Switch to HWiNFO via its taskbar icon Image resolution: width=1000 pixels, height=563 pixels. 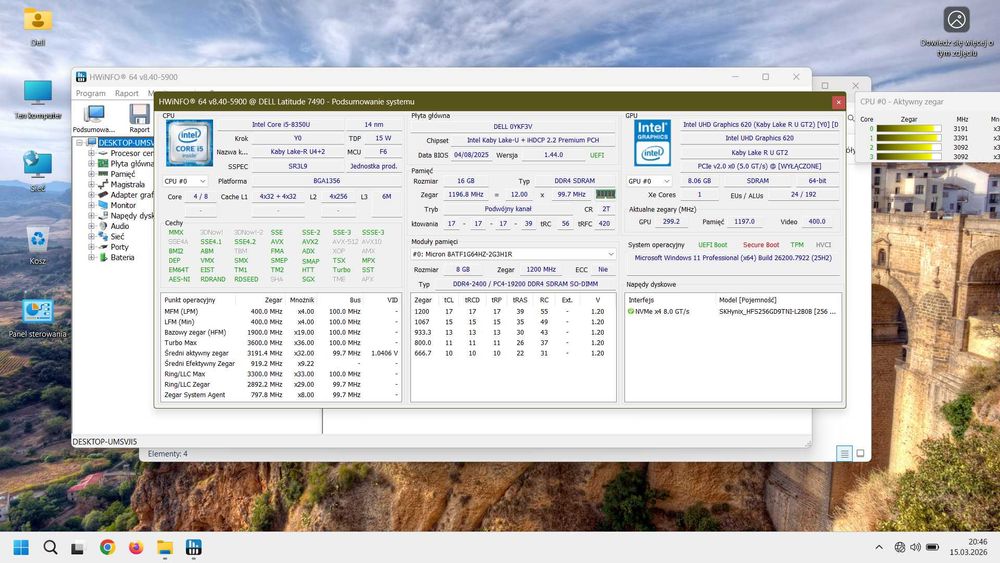click(x=193, y=547)
